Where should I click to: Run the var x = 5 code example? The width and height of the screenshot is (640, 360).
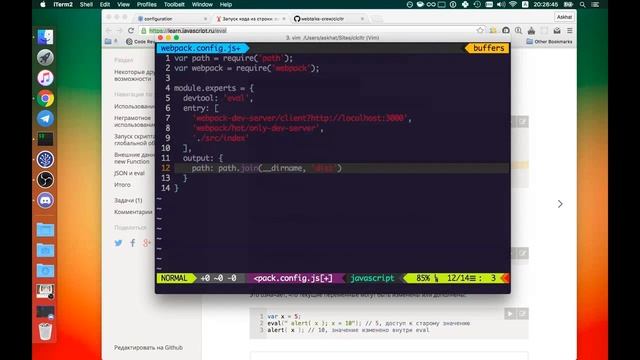510,313
